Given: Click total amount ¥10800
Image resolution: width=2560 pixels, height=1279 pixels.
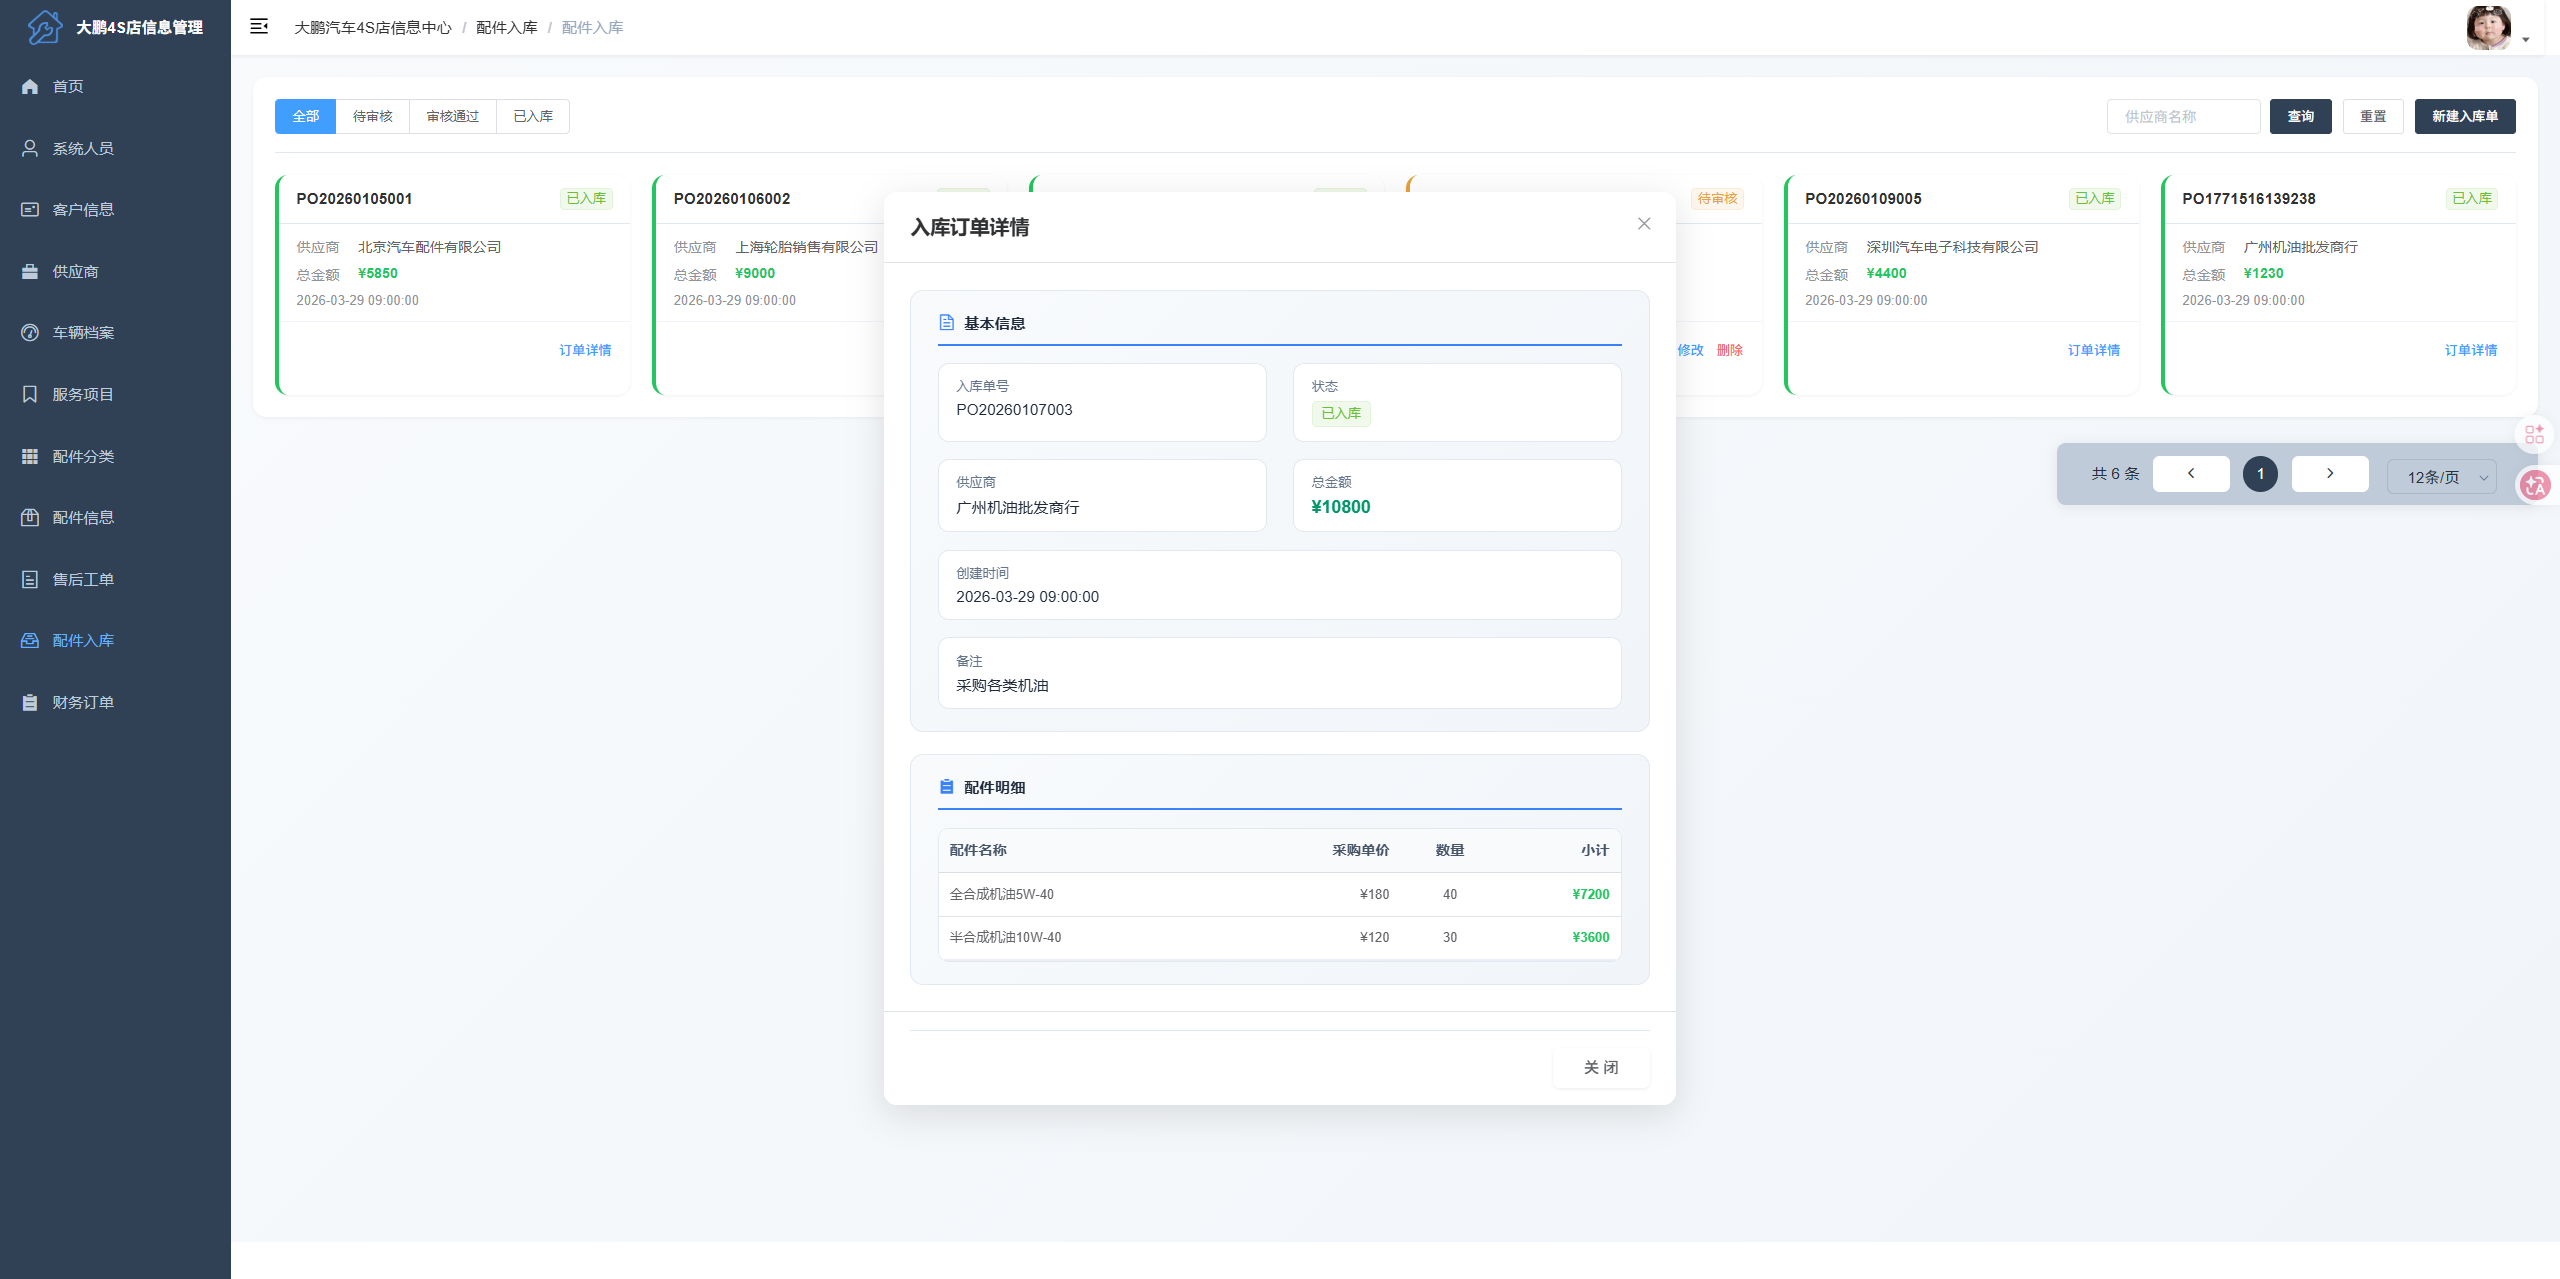Looking at the screenshot, I should tap(1341, 507).
